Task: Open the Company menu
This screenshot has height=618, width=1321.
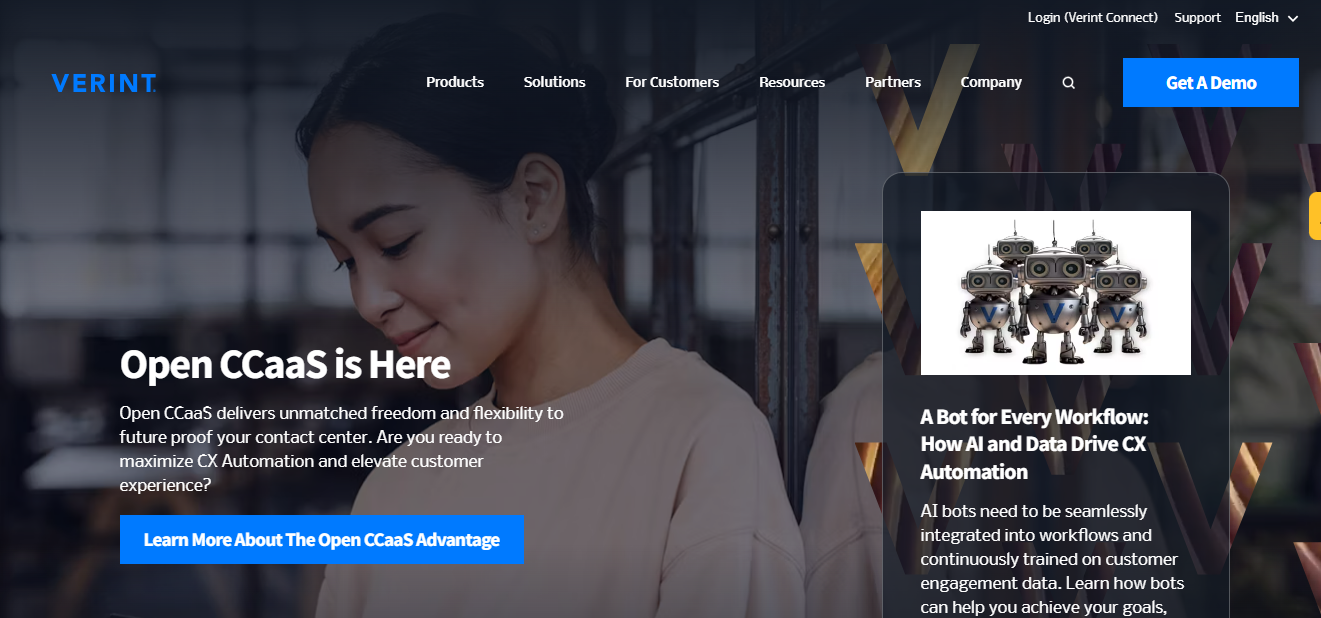Action: tap(991, 82)
